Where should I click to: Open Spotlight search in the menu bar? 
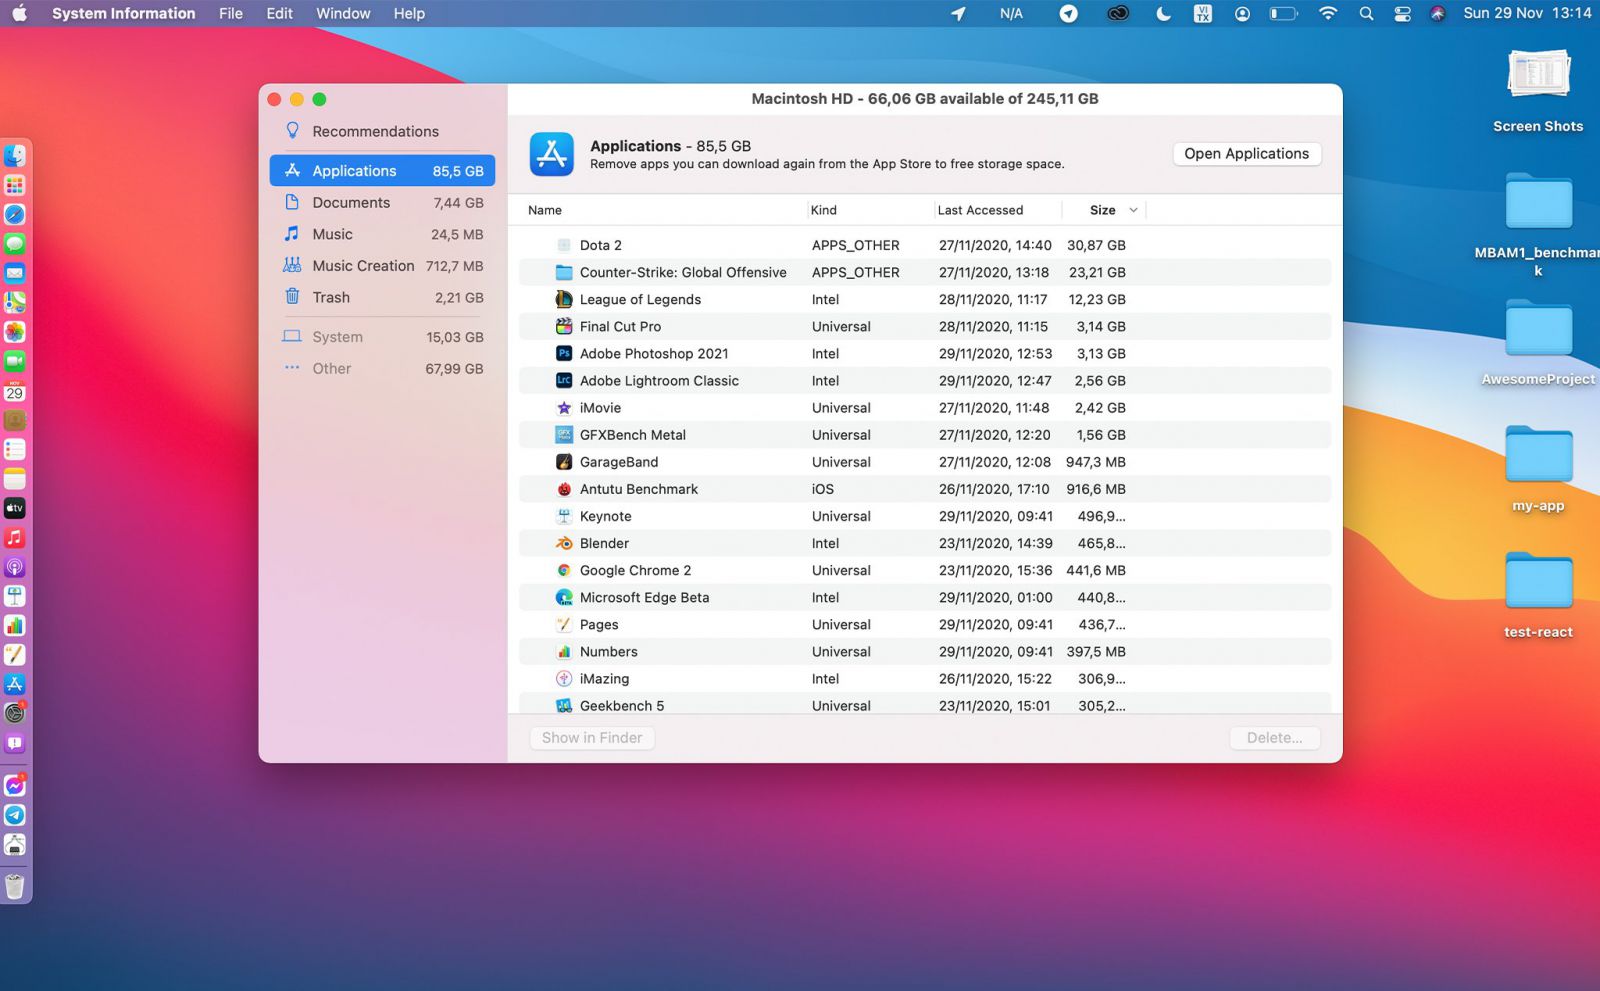click(x=1366, y=13)
